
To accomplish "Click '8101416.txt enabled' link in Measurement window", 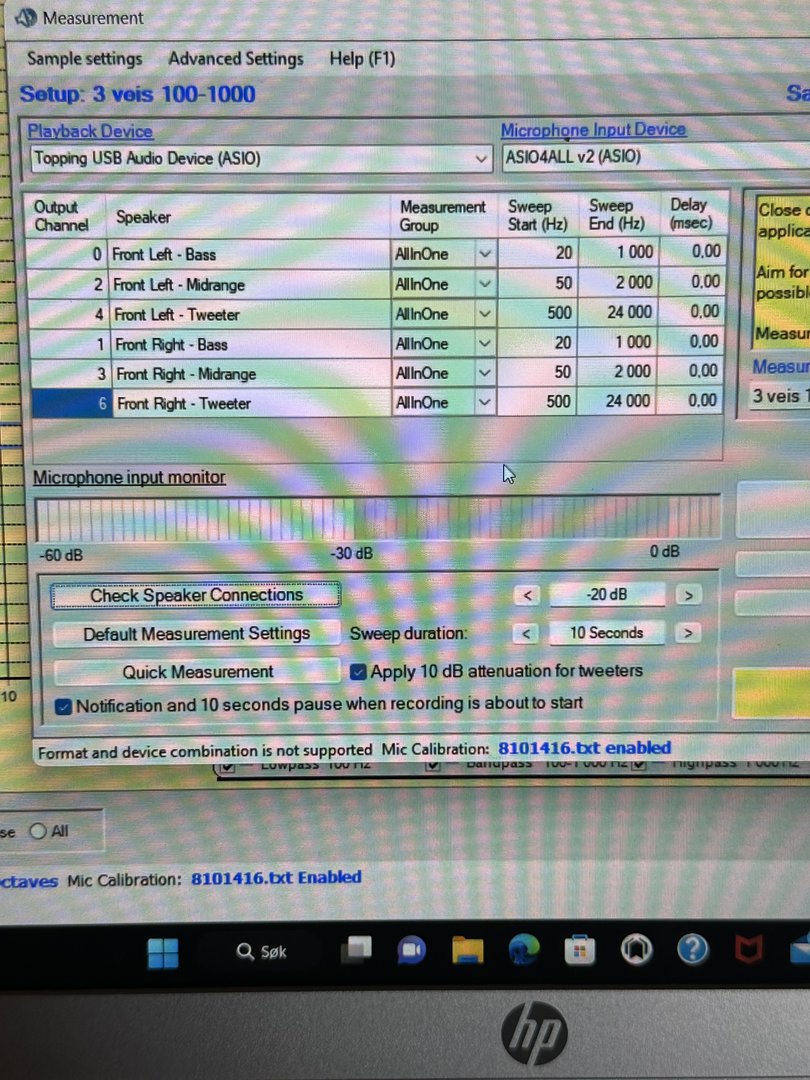I will (584, 749).
